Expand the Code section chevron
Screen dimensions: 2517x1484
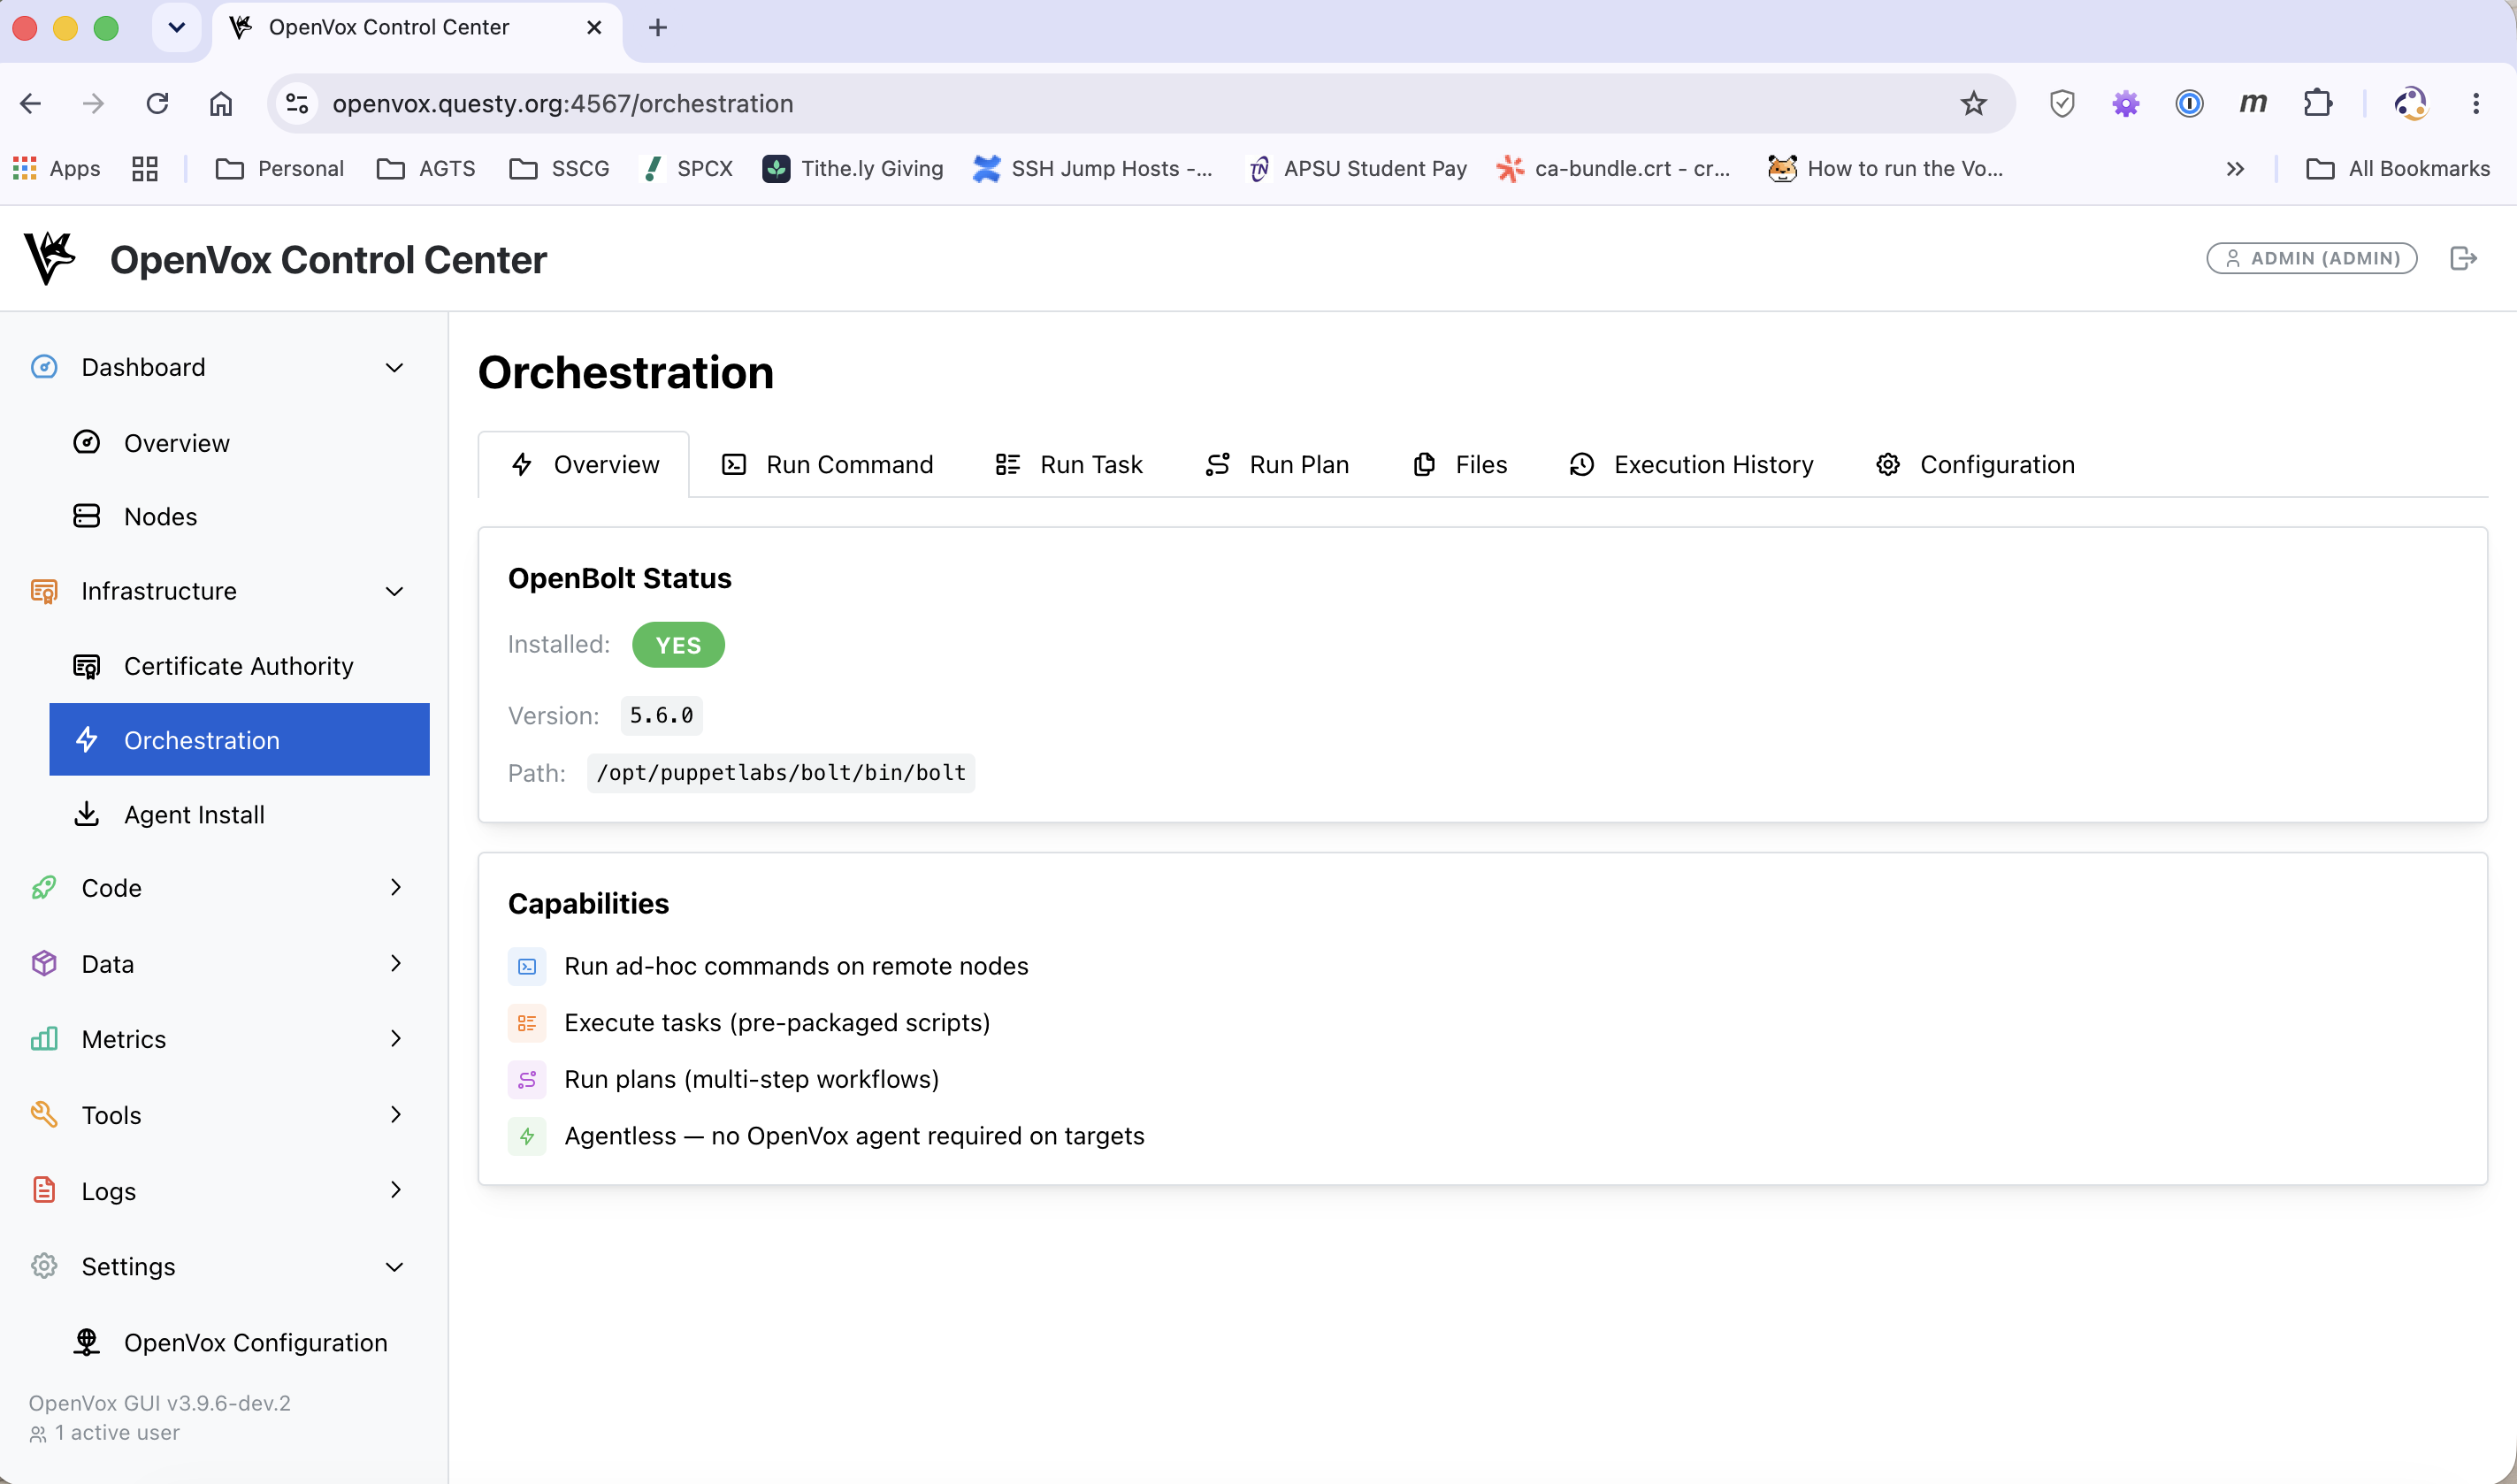click(x=396, y=887)
